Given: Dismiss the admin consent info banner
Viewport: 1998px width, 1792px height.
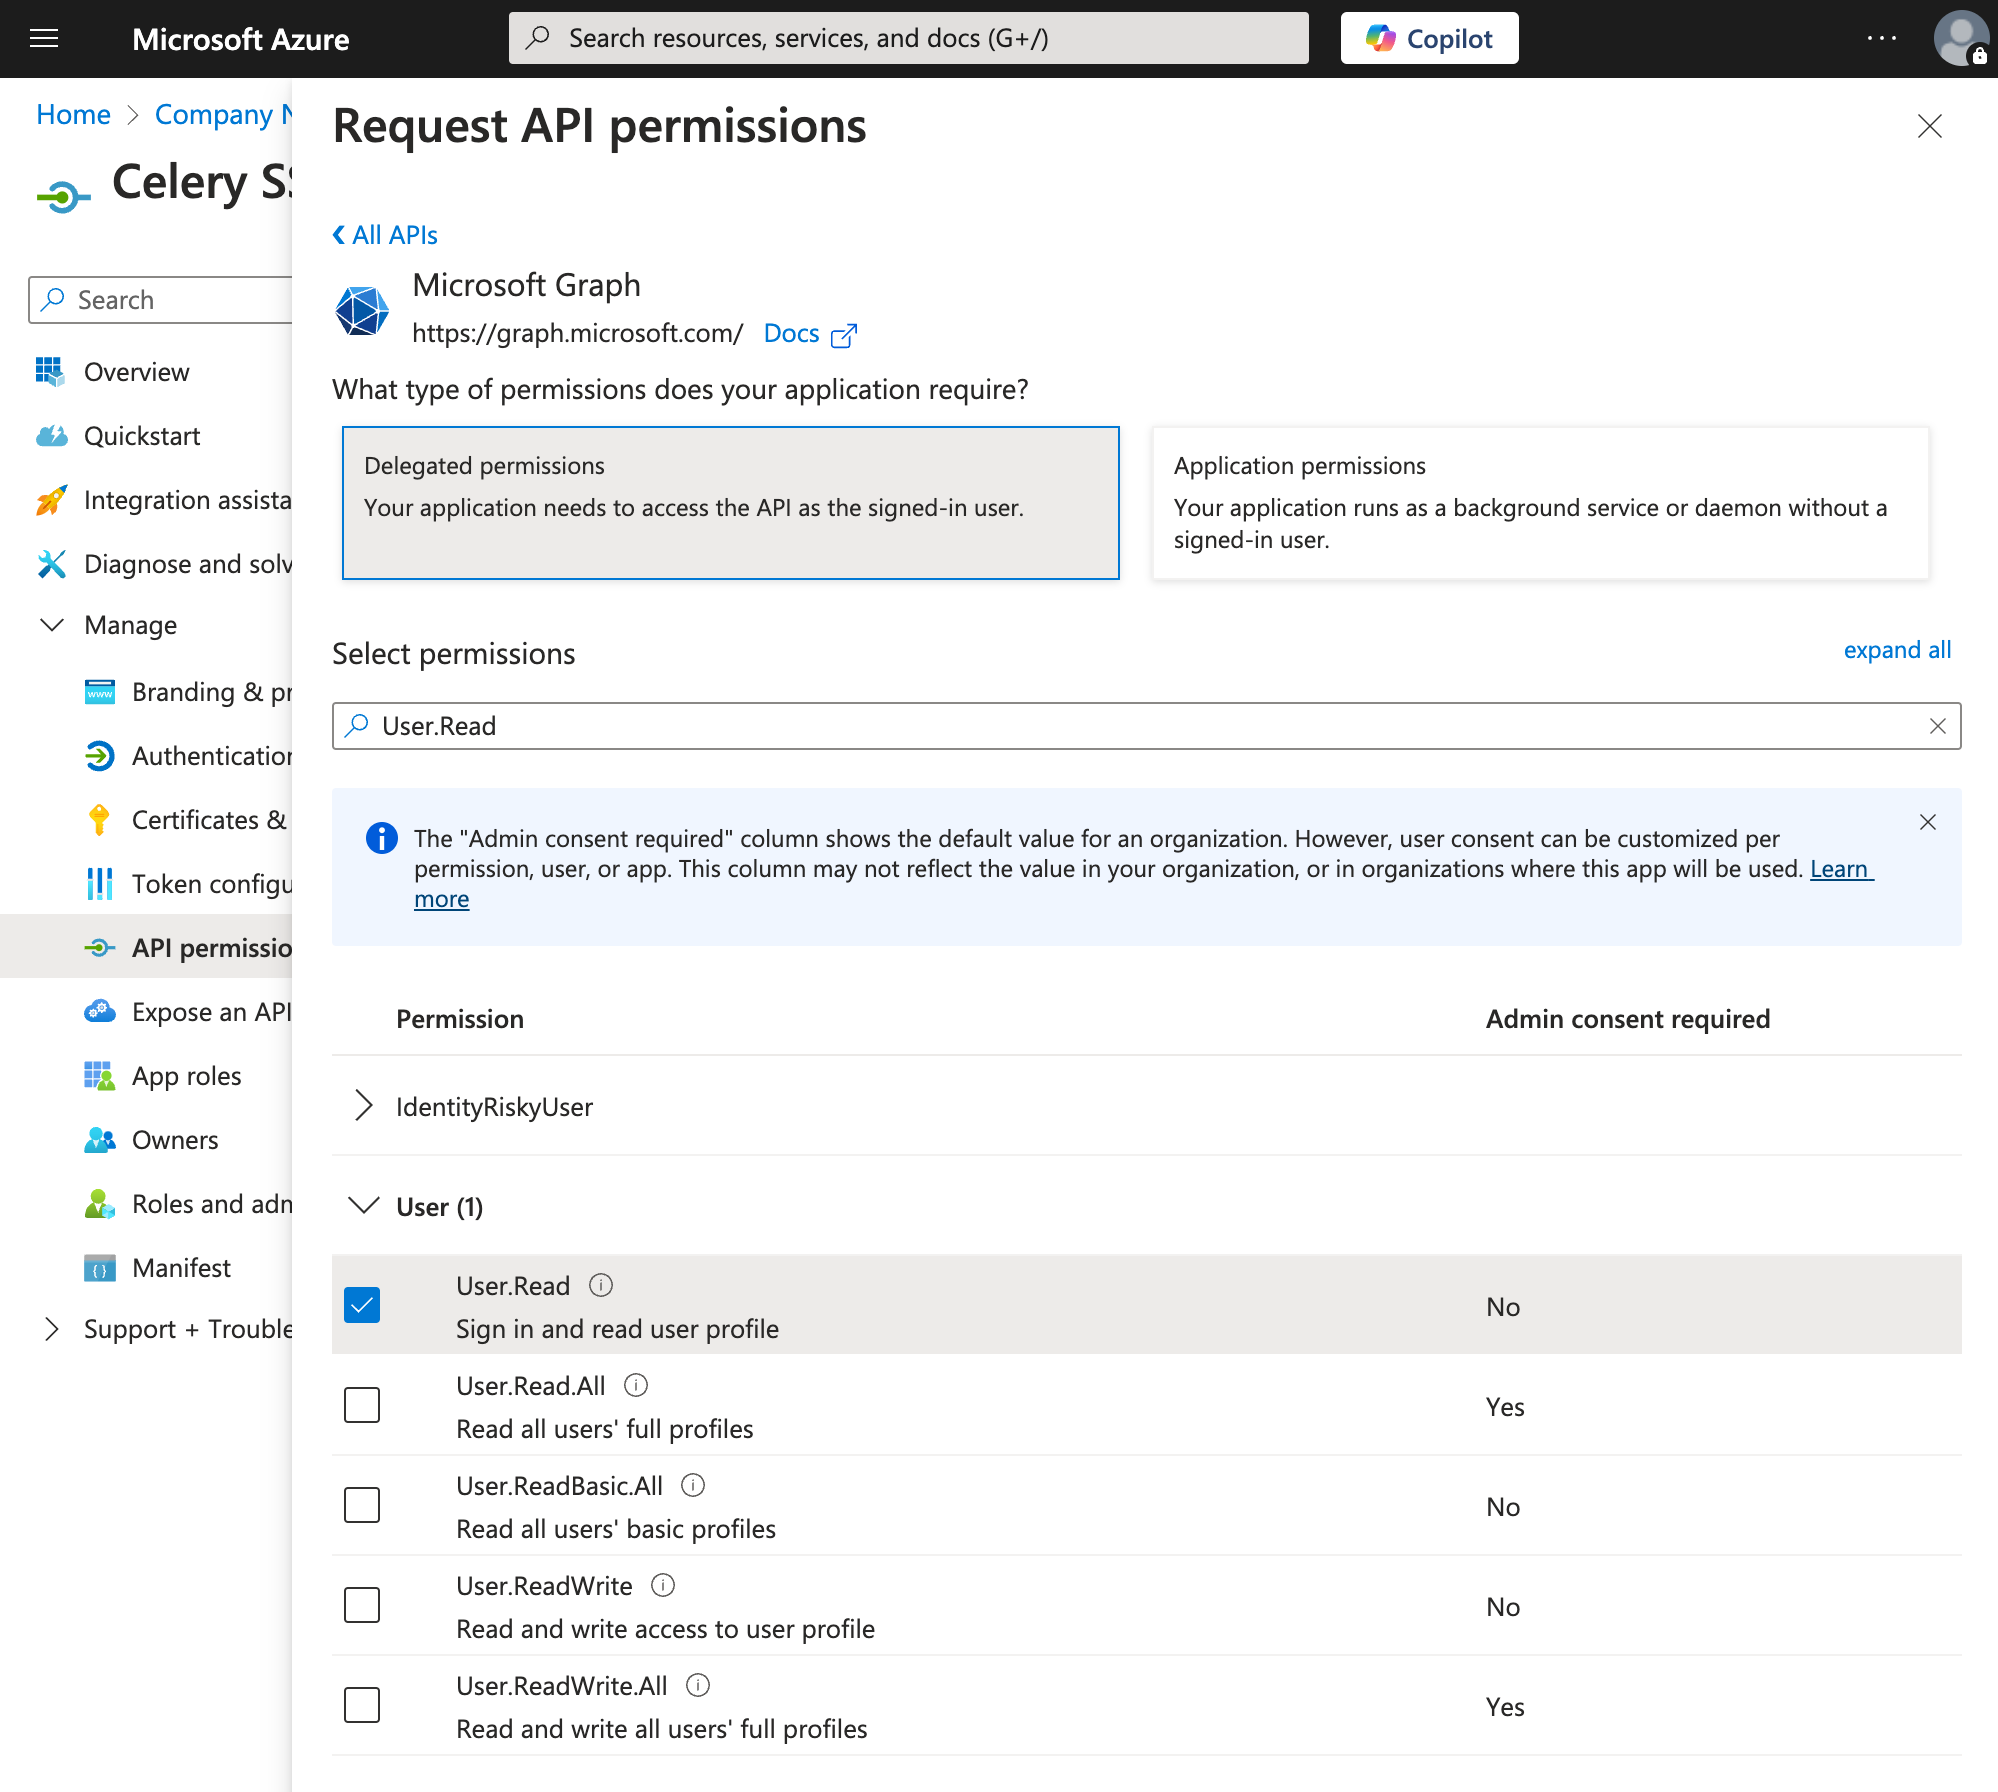Looking at the screenshot, I should pos(1927,822).
